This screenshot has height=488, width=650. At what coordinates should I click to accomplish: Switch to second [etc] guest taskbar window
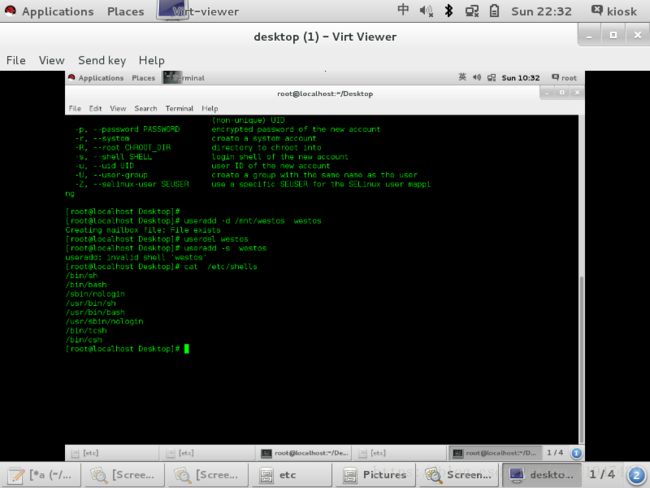pyautogui.click(x=207, y=453)
